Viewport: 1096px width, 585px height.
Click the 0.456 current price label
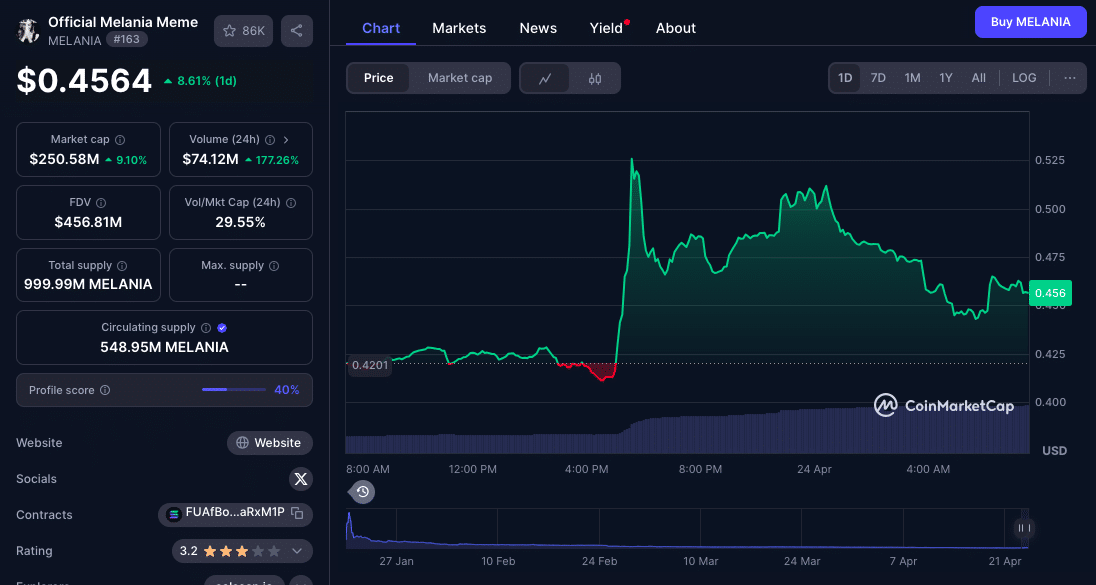tap(1049, 293)
